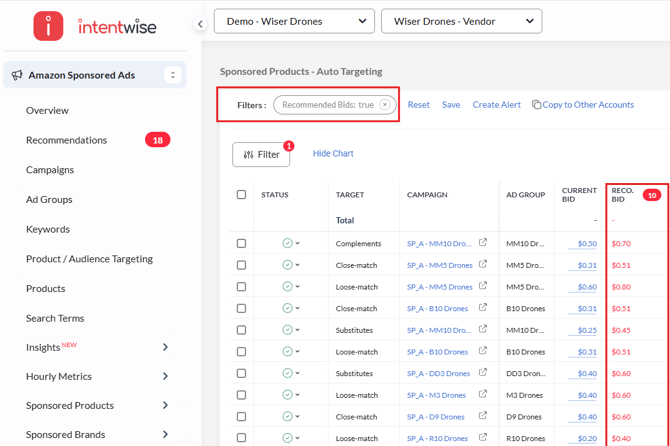670x446 pixels.
Task: Open external link for SP_A - D9 Drones campaign
Action: pyautogui.click(x=483, y=416)
